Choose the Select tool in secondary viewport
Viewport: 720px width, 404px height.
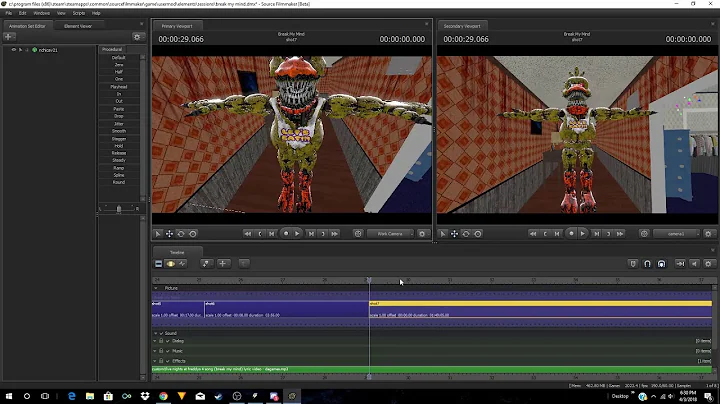click(x=443, y=234)
